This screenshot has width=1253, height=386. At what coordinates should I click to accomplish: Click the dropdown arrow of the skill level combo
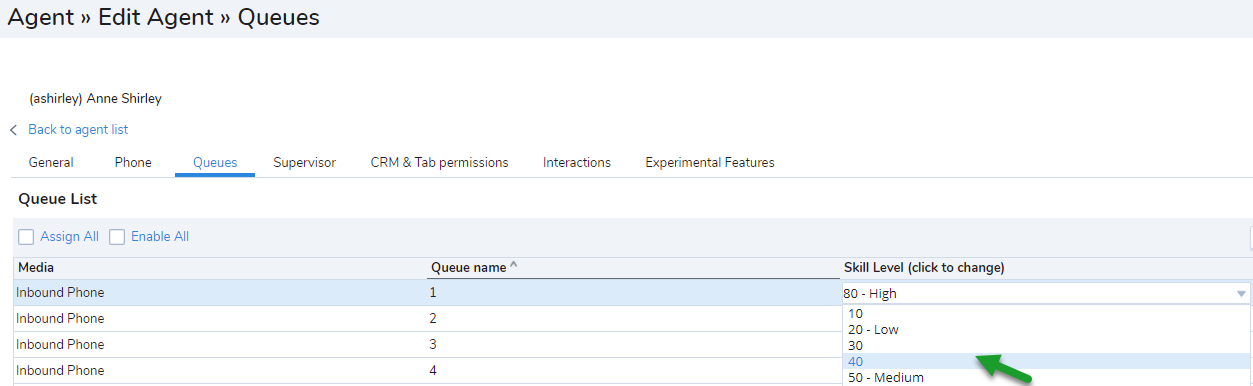tap(1241, 294)
